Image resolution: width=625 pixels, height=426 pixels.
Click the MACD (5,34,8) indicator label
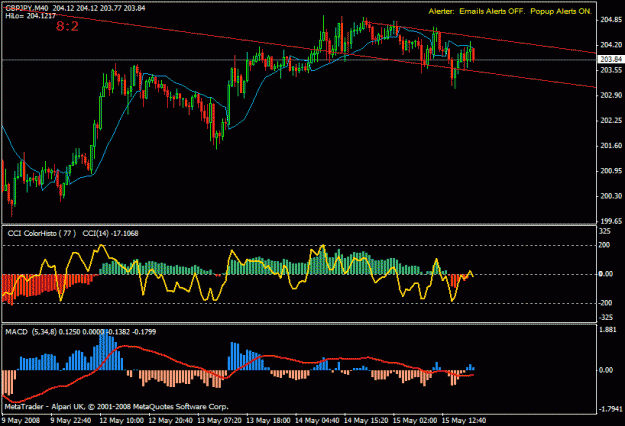(x=31, y=332)
